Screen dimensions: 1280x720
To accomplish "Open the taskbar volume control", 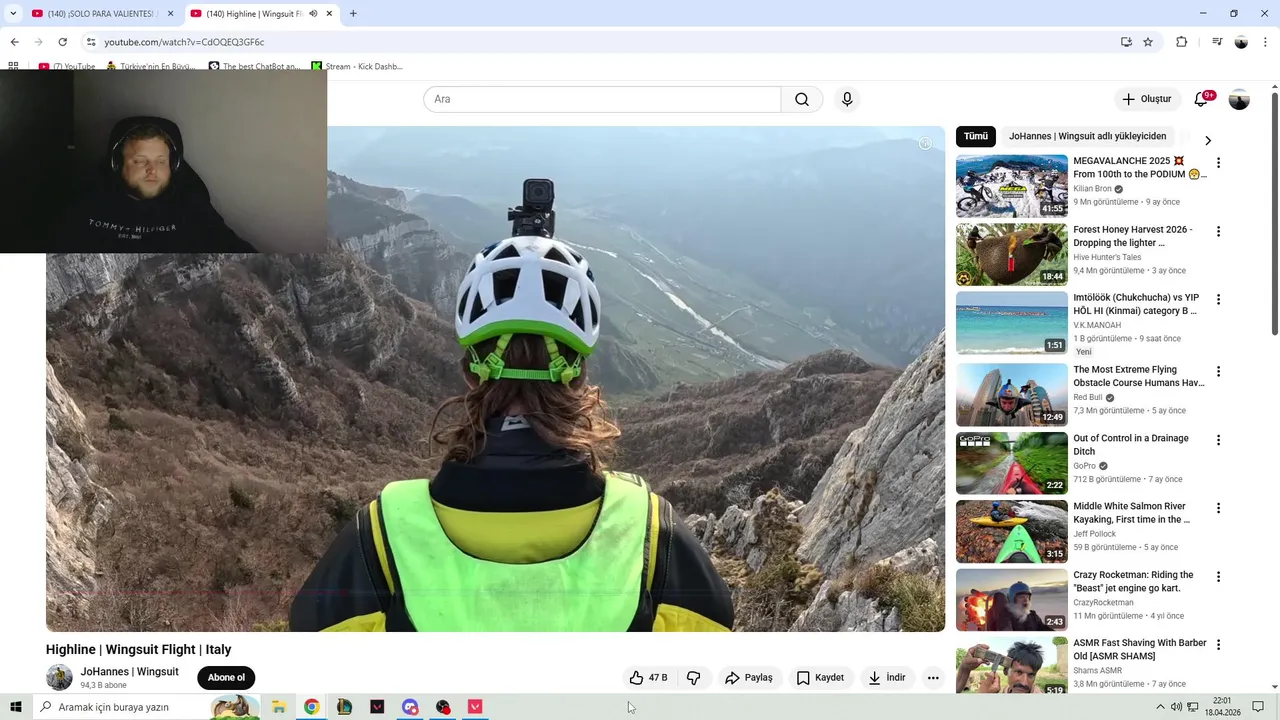I will point(1177,707).
